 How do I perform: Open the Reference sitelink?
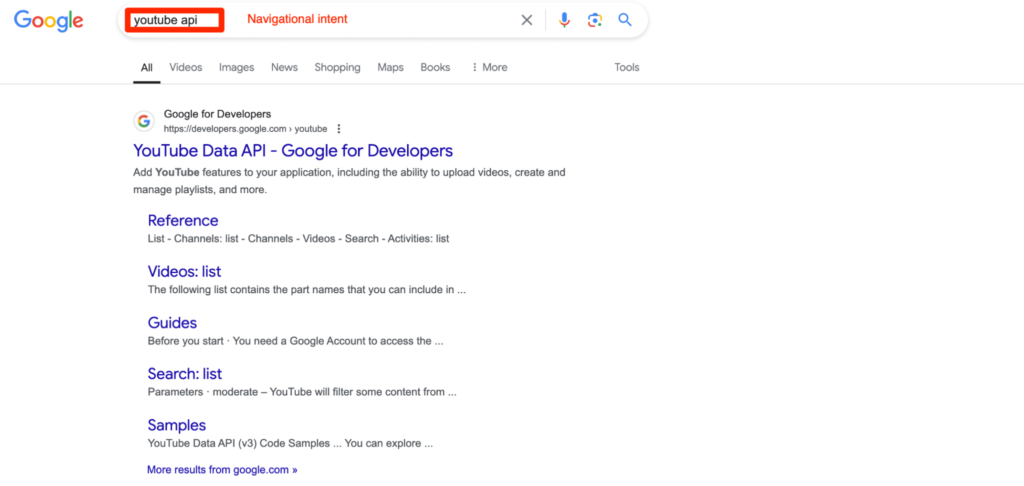point(183,220)
